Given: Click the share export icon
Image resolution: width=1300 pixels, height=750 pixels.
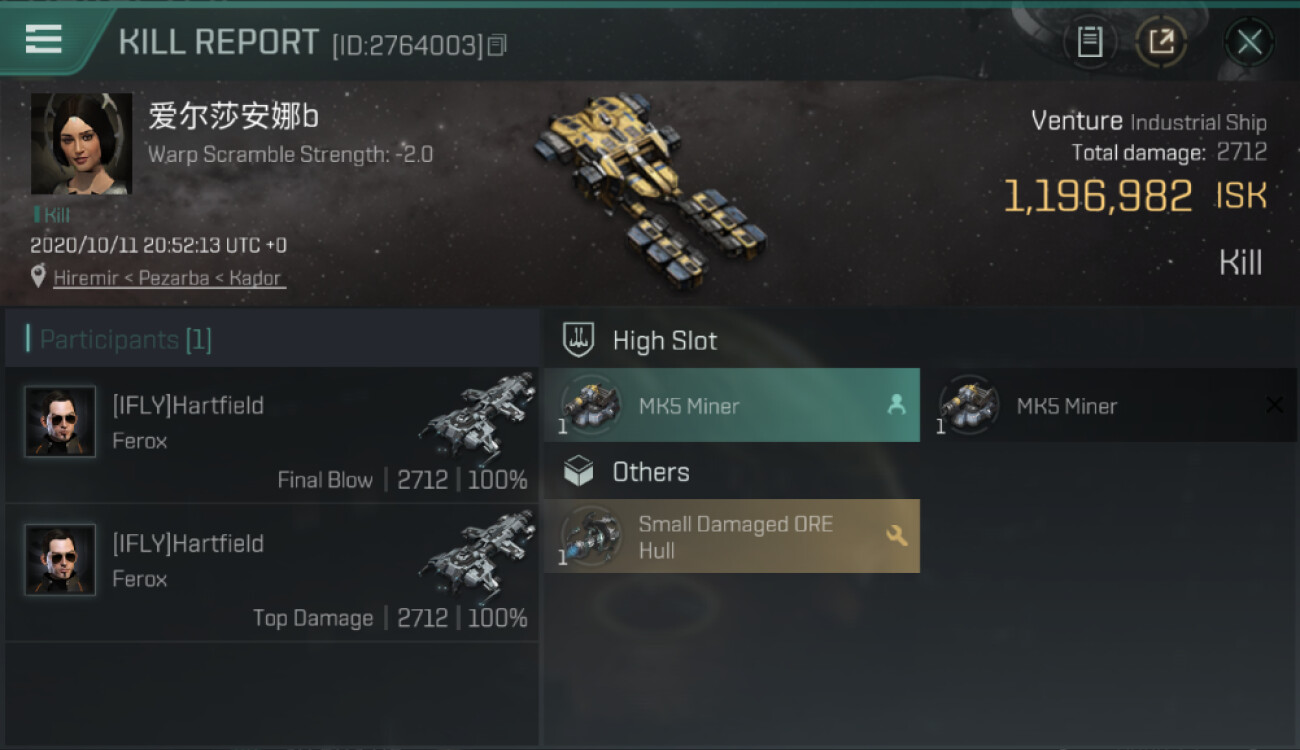Looking at the screenshot, I should (1161, 42).
